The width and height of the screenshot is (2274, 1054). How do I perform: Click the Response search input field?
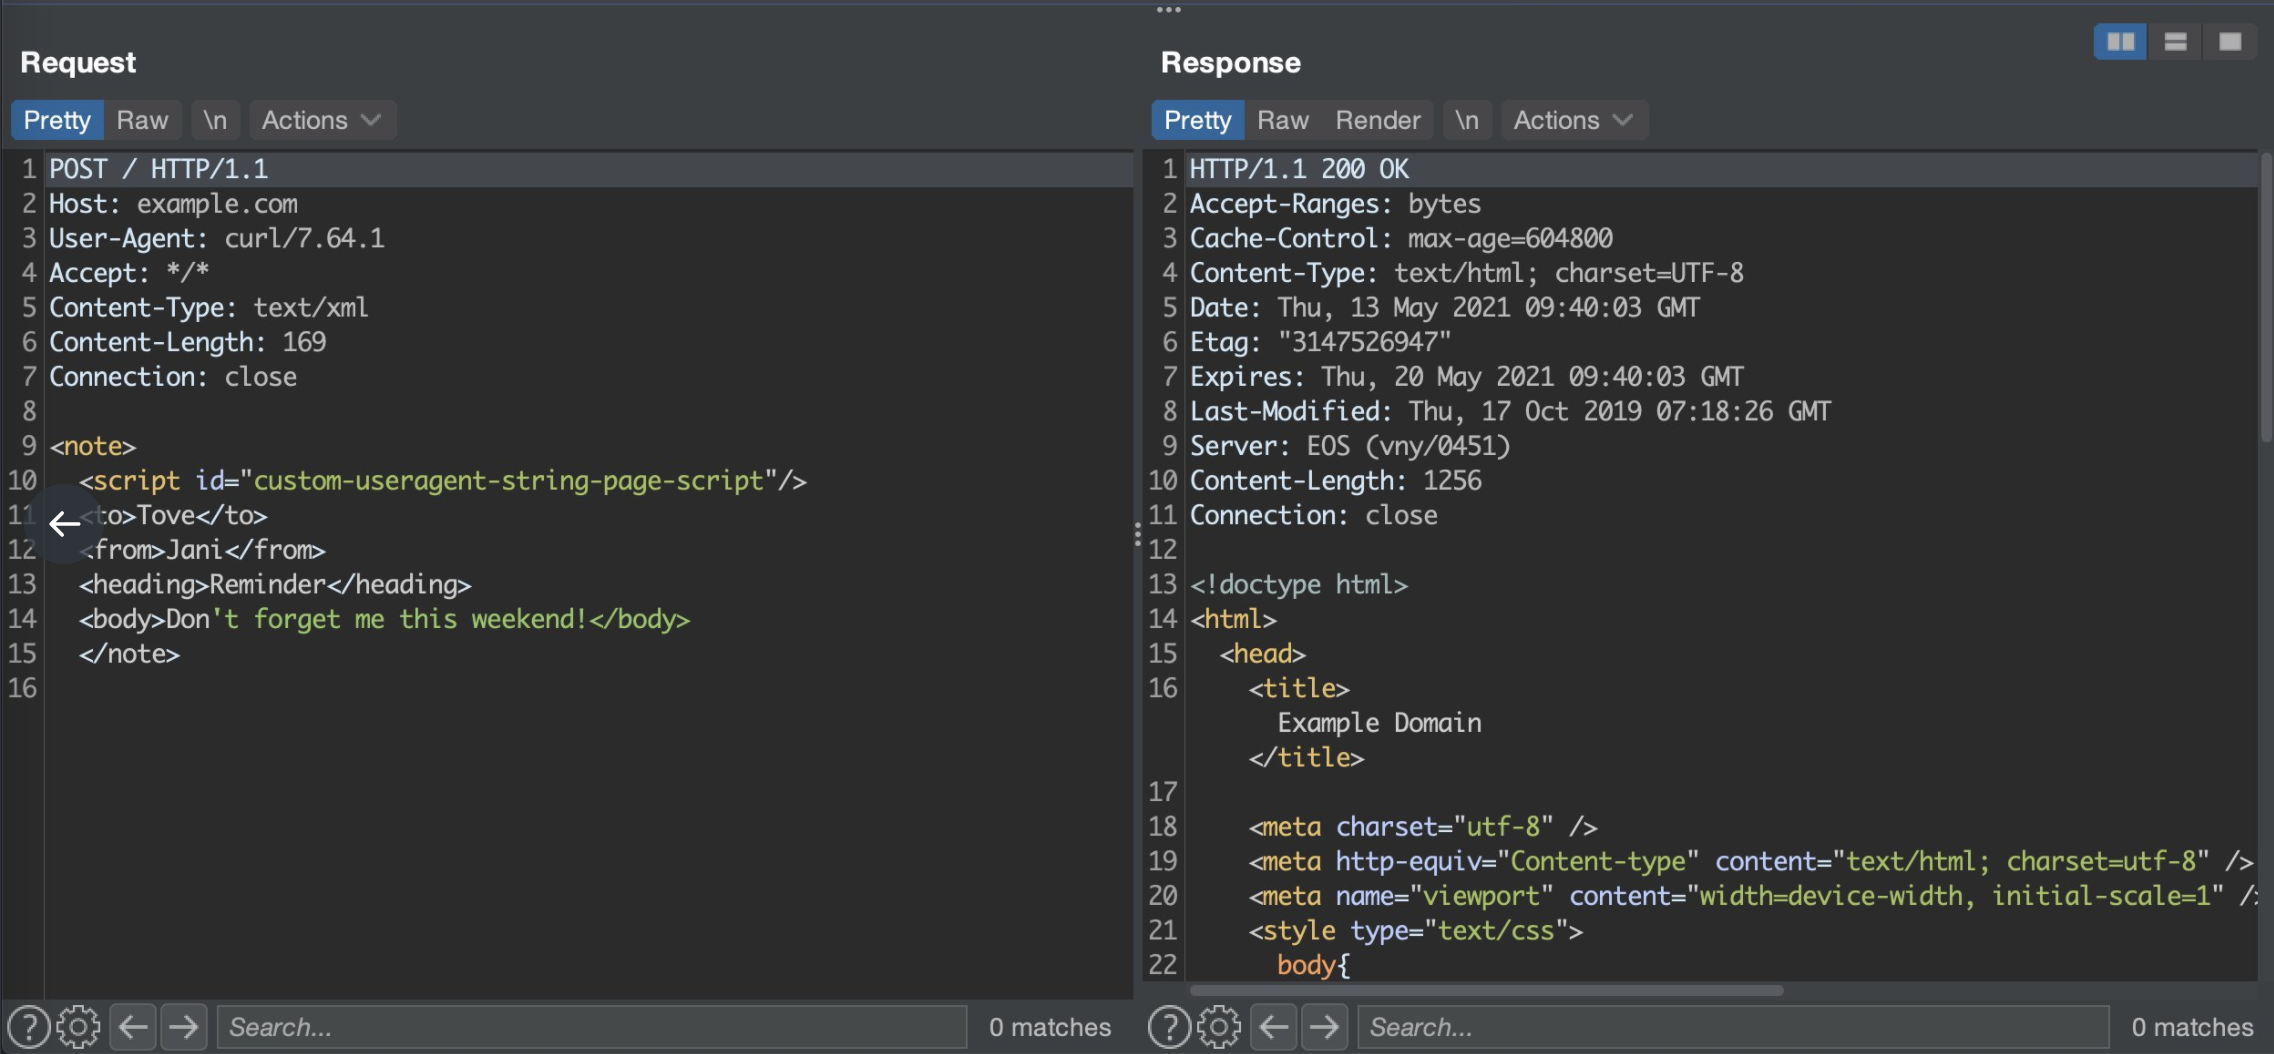pos(1732,1027)
